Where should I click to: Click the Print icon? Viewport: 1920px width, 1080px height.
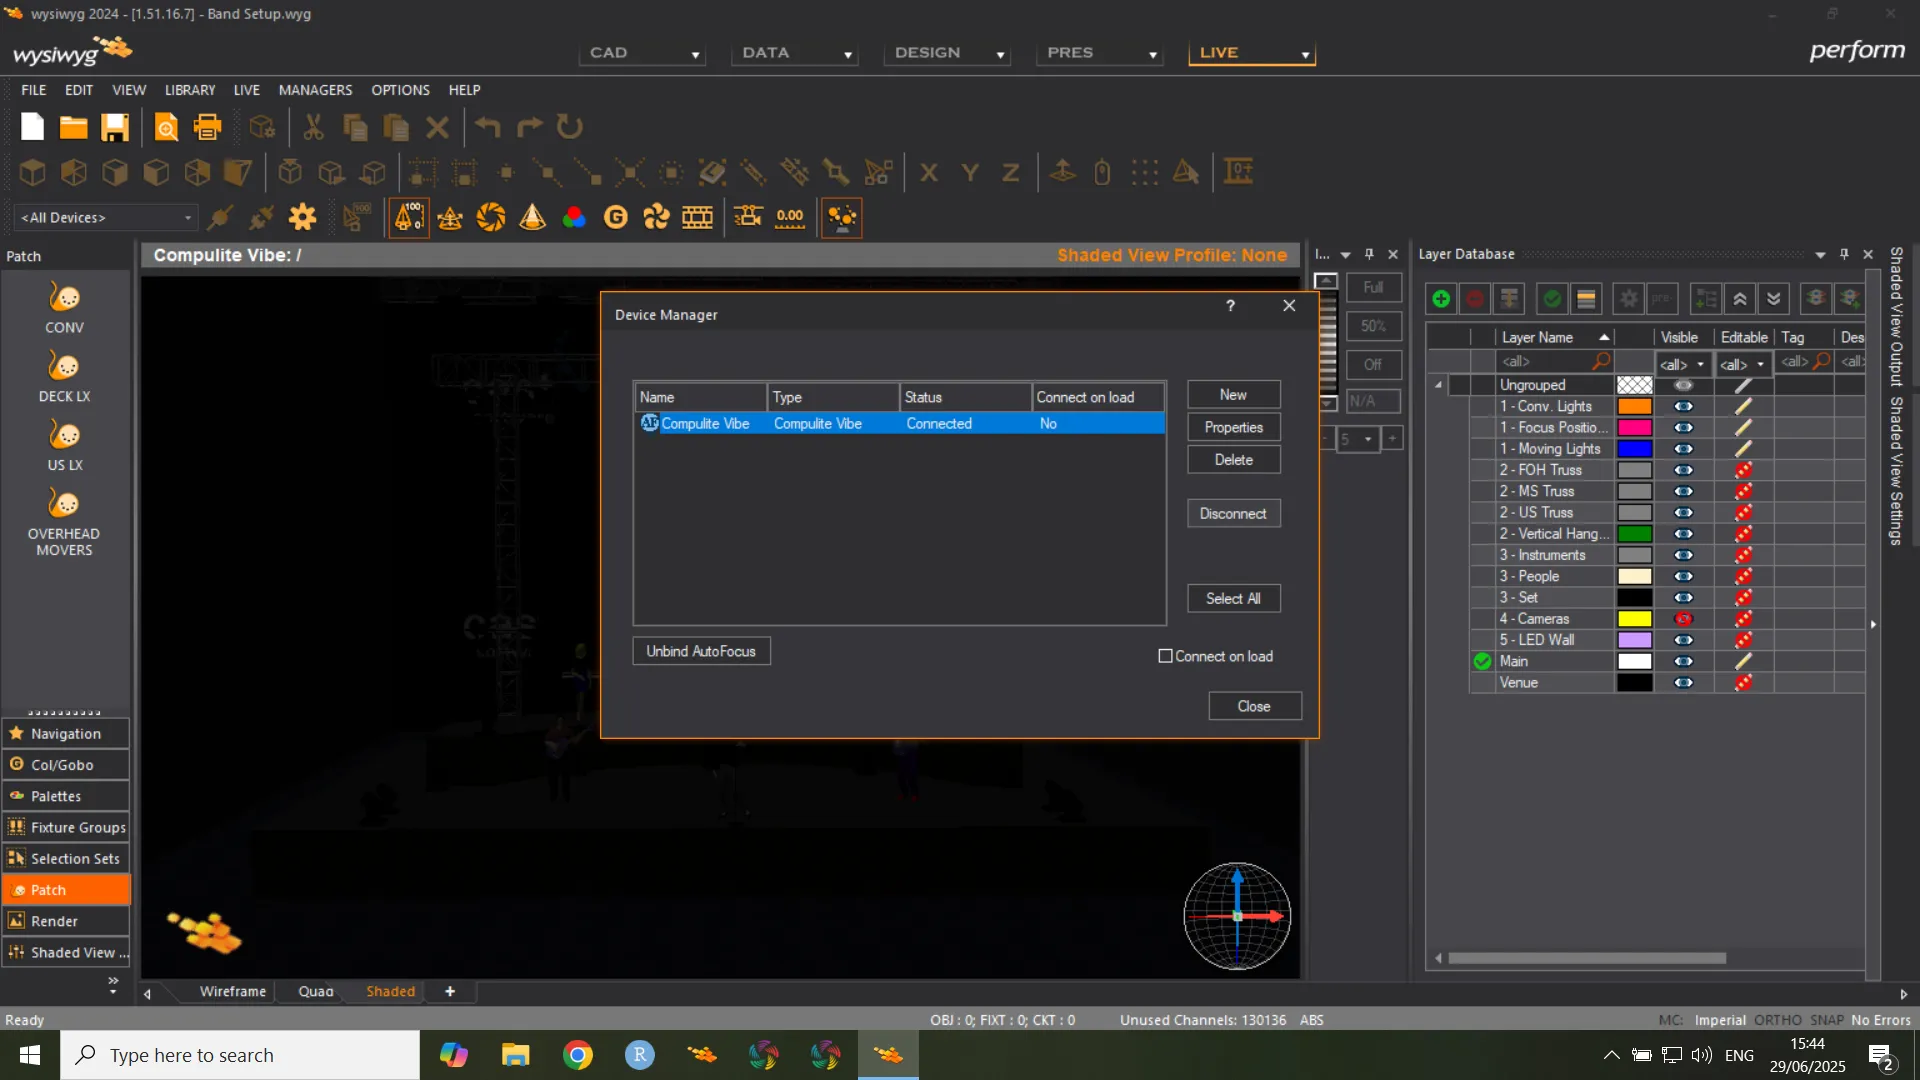[x=207, y=127]
